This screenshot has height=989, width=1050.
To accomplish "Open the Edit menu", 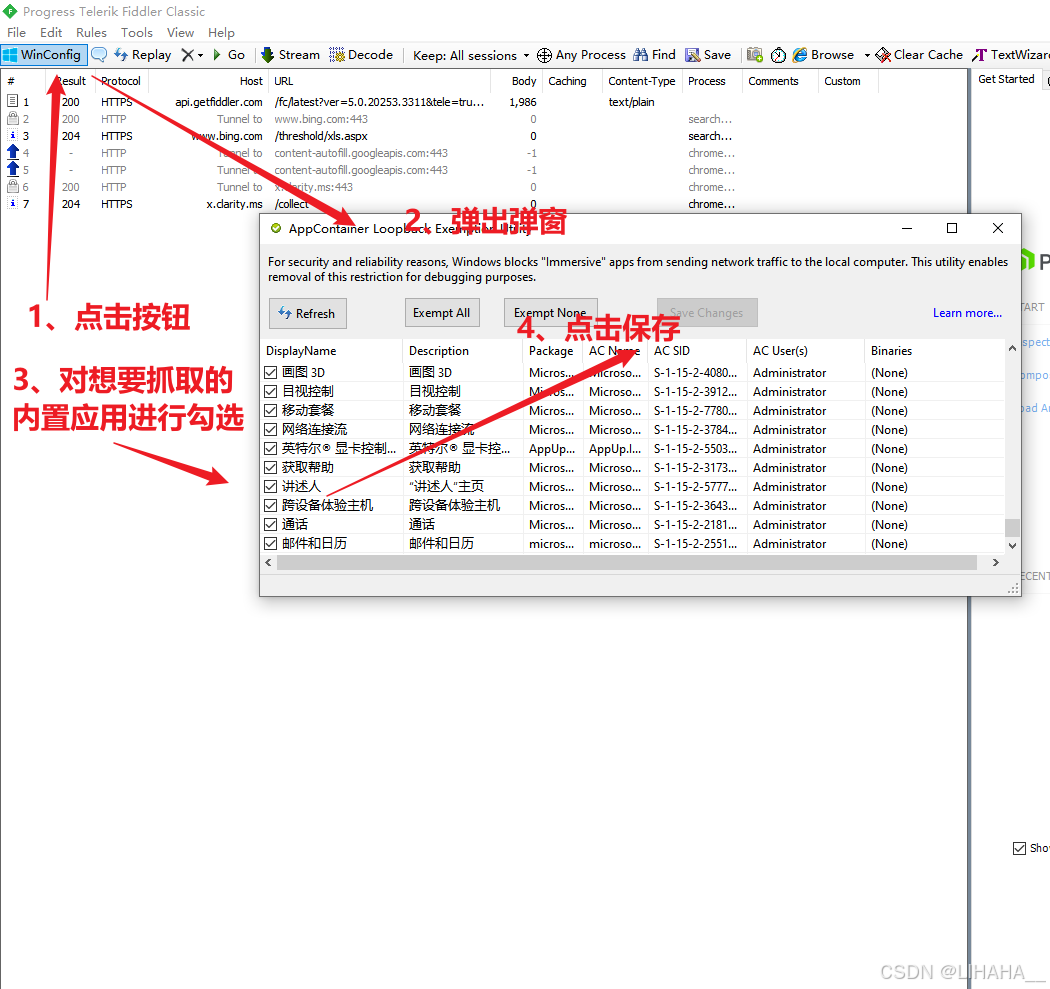I will tap(51, 33).
